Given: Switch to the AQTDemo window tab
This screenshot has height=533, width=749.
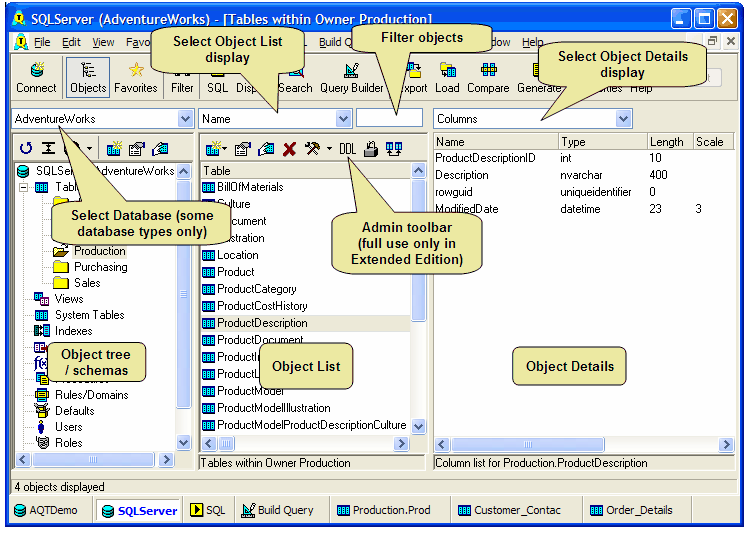Looking at the screenshot, I should pos(46,511).
